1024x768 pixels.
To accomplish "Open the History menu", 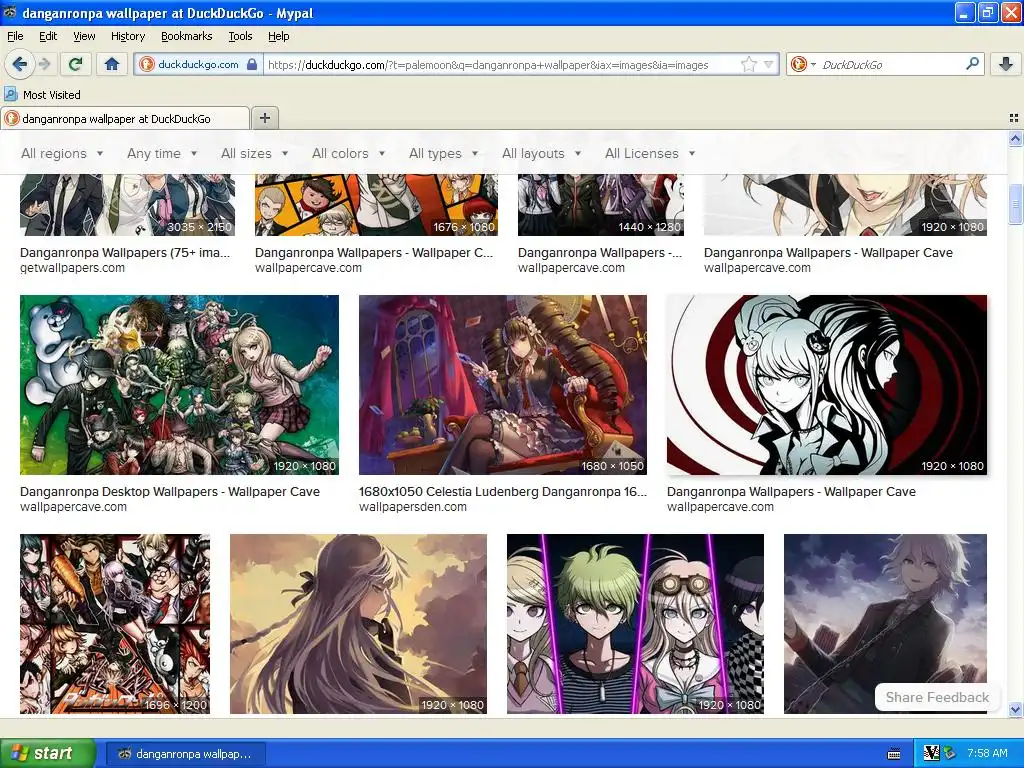I will (x=127, y=37).
